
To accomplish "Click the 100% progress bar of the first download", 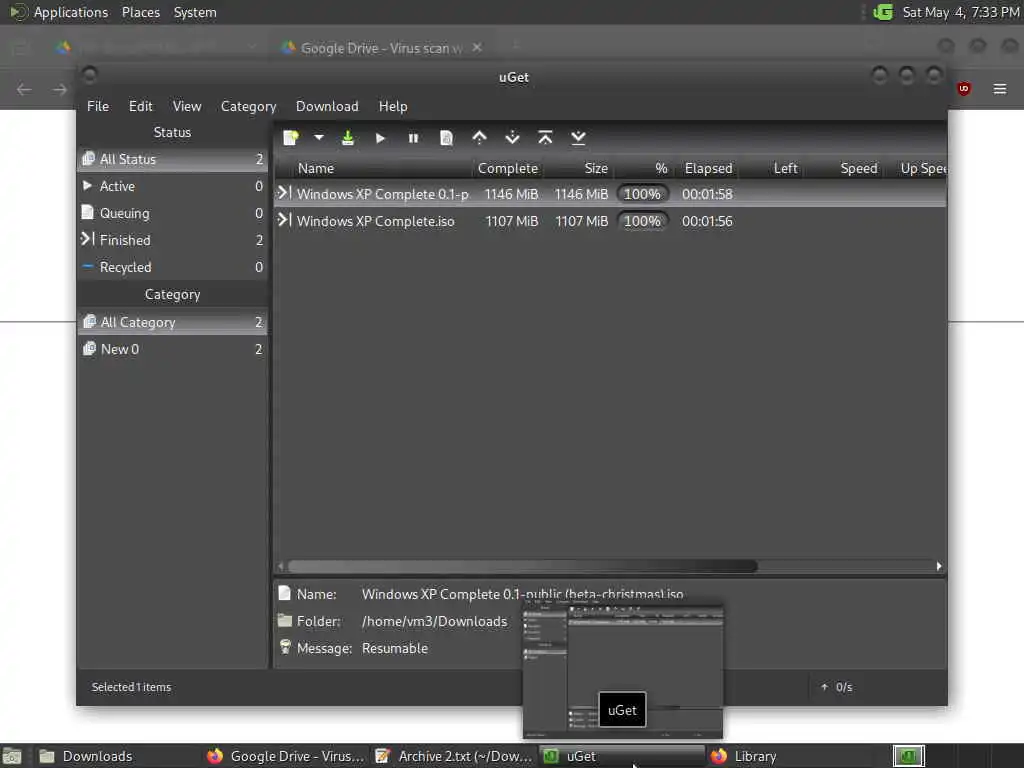I will (643, 194).
